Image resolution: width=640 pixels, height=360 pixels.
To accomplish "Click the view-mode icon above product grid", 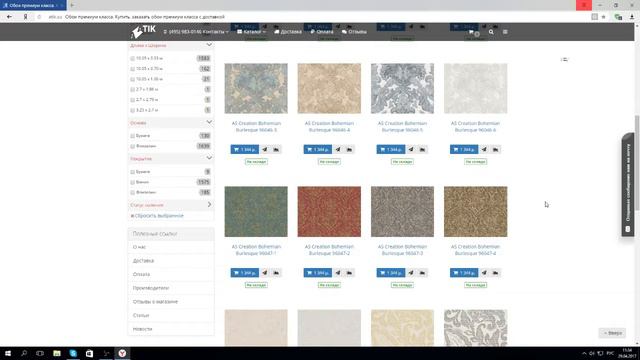I will 564,59.
